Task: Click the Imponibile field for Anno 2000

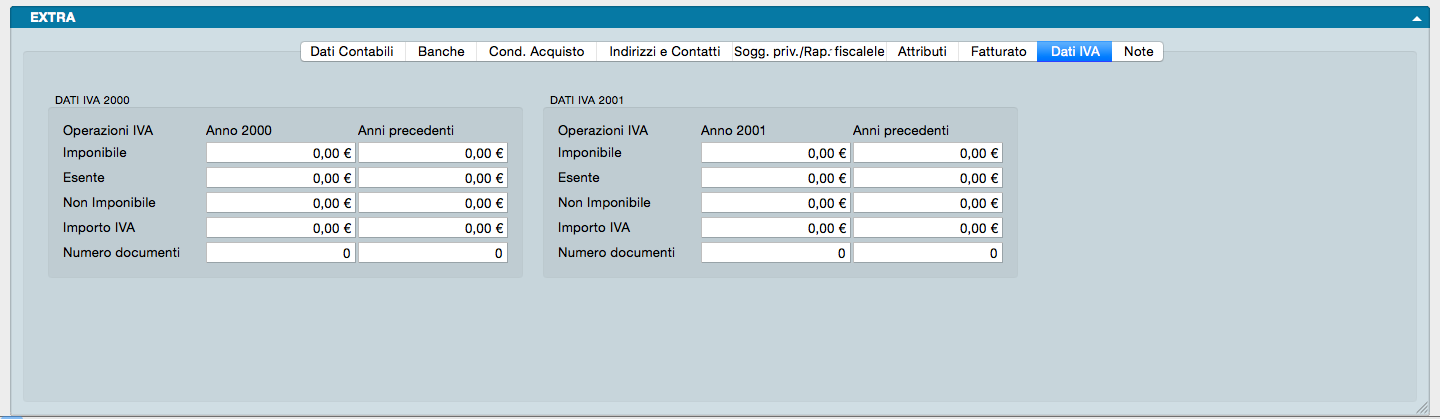Action: pyautogui.click(x=280, y=153)
